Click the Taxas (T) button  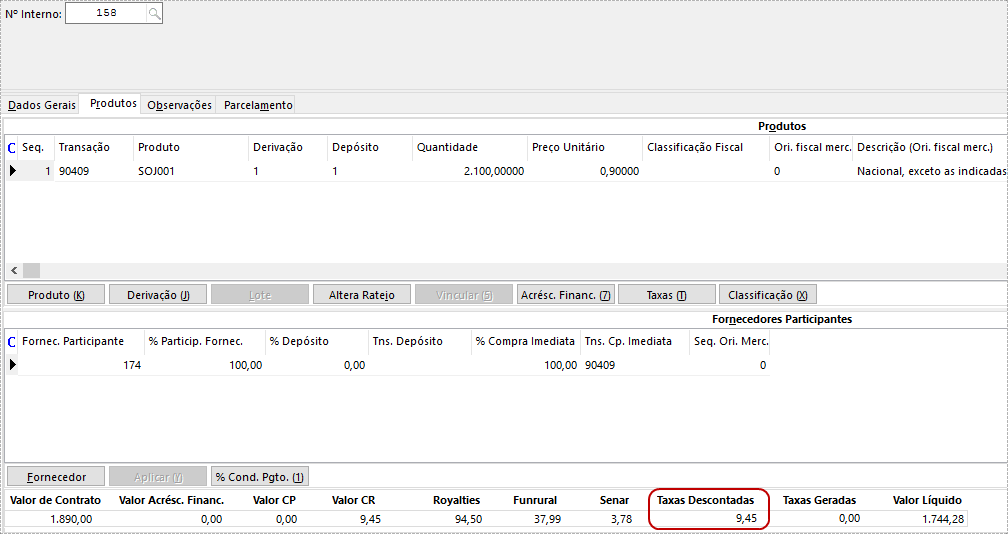click(667, 295)
